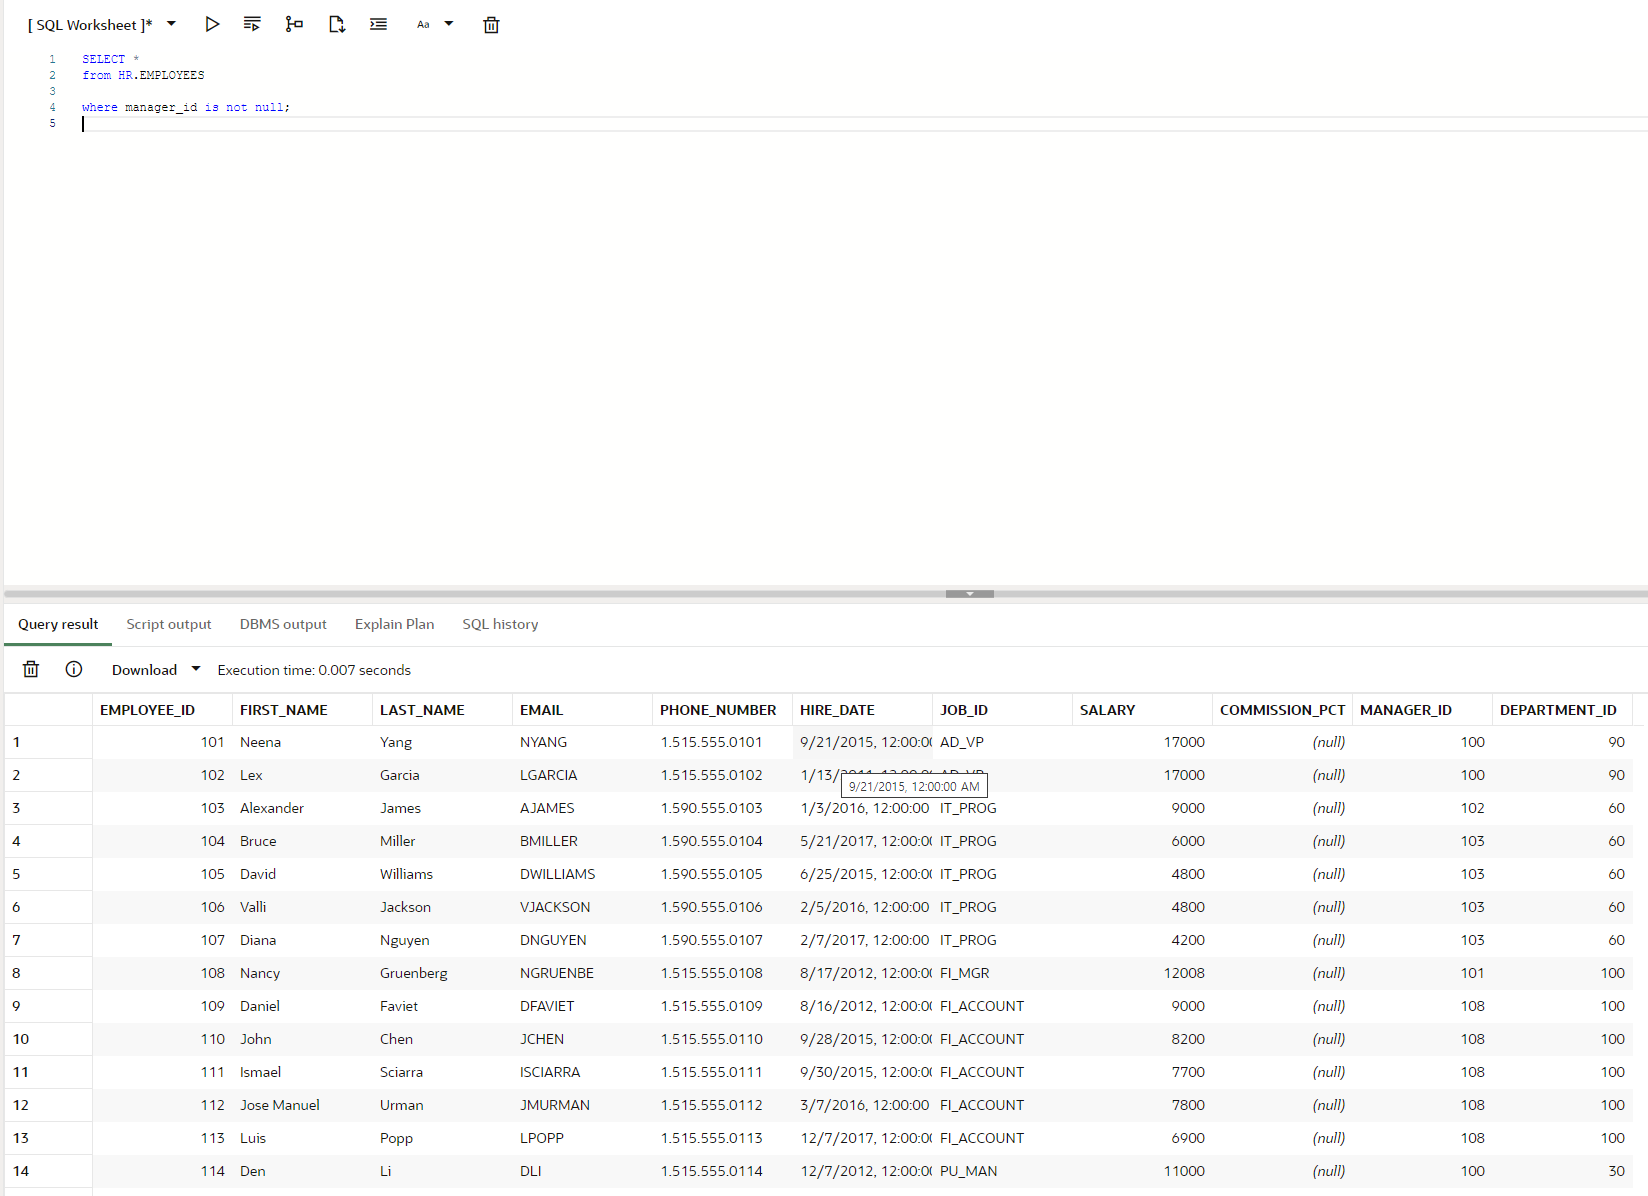Collapse the results pane with the splitter arrow
The width and height of the screenshot is (1648, 1196).
[970, 594]
